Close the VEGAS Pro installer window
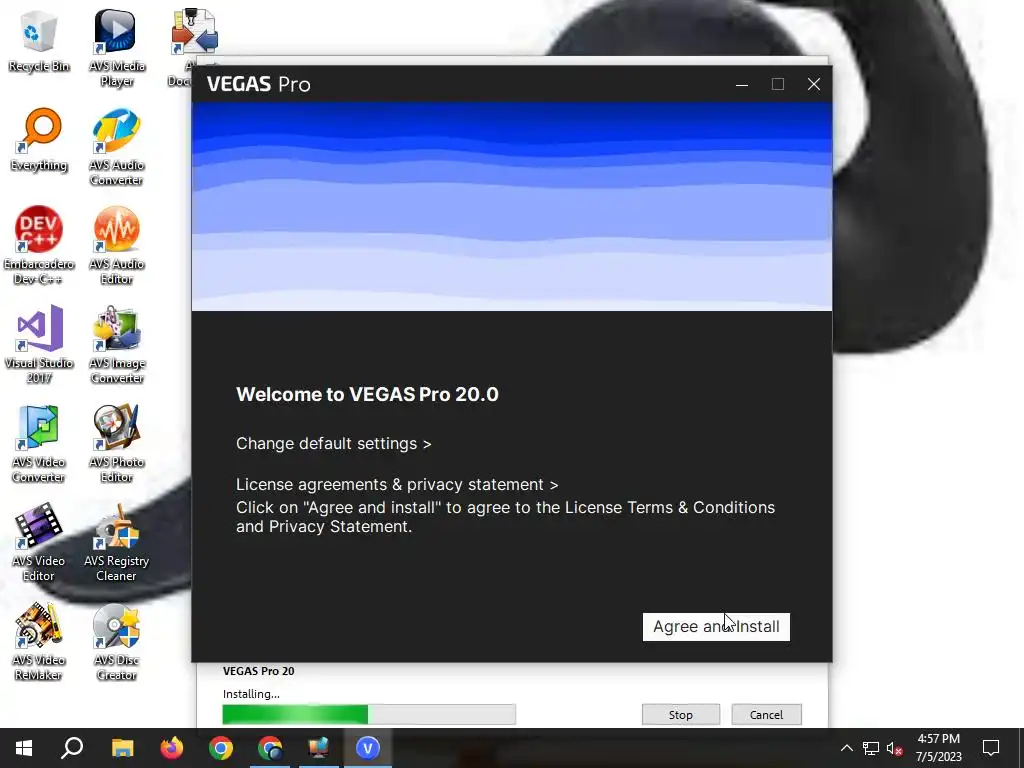 814,84
